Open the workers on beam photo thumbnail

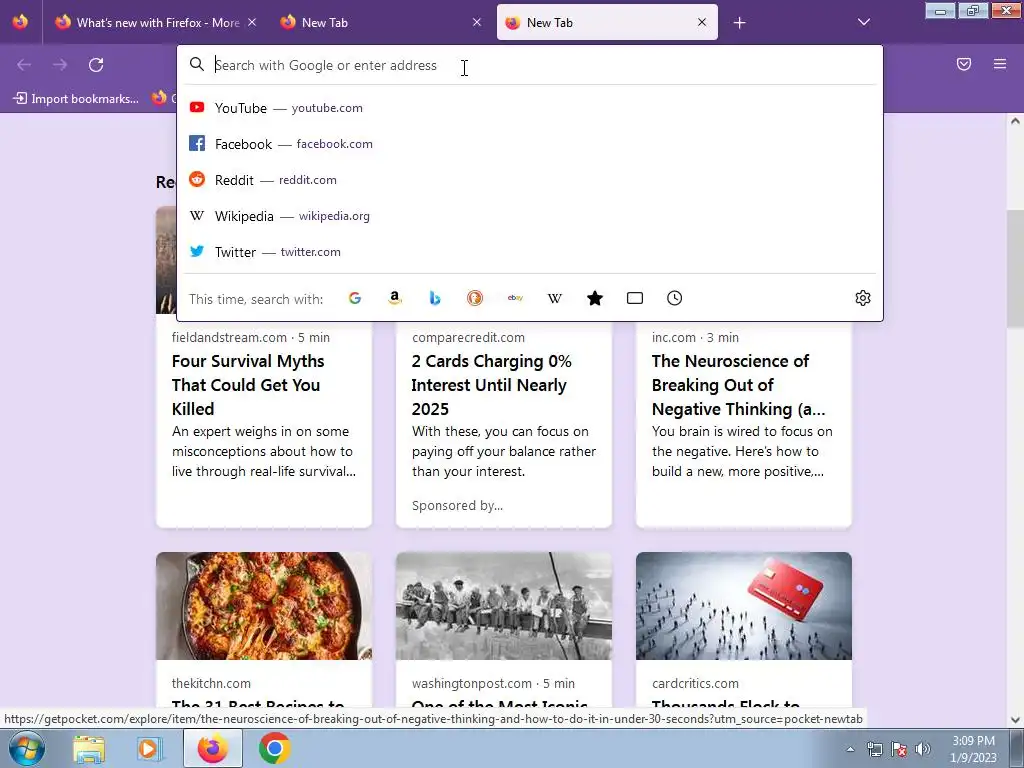pyautogui.click(x=504, y=606)
